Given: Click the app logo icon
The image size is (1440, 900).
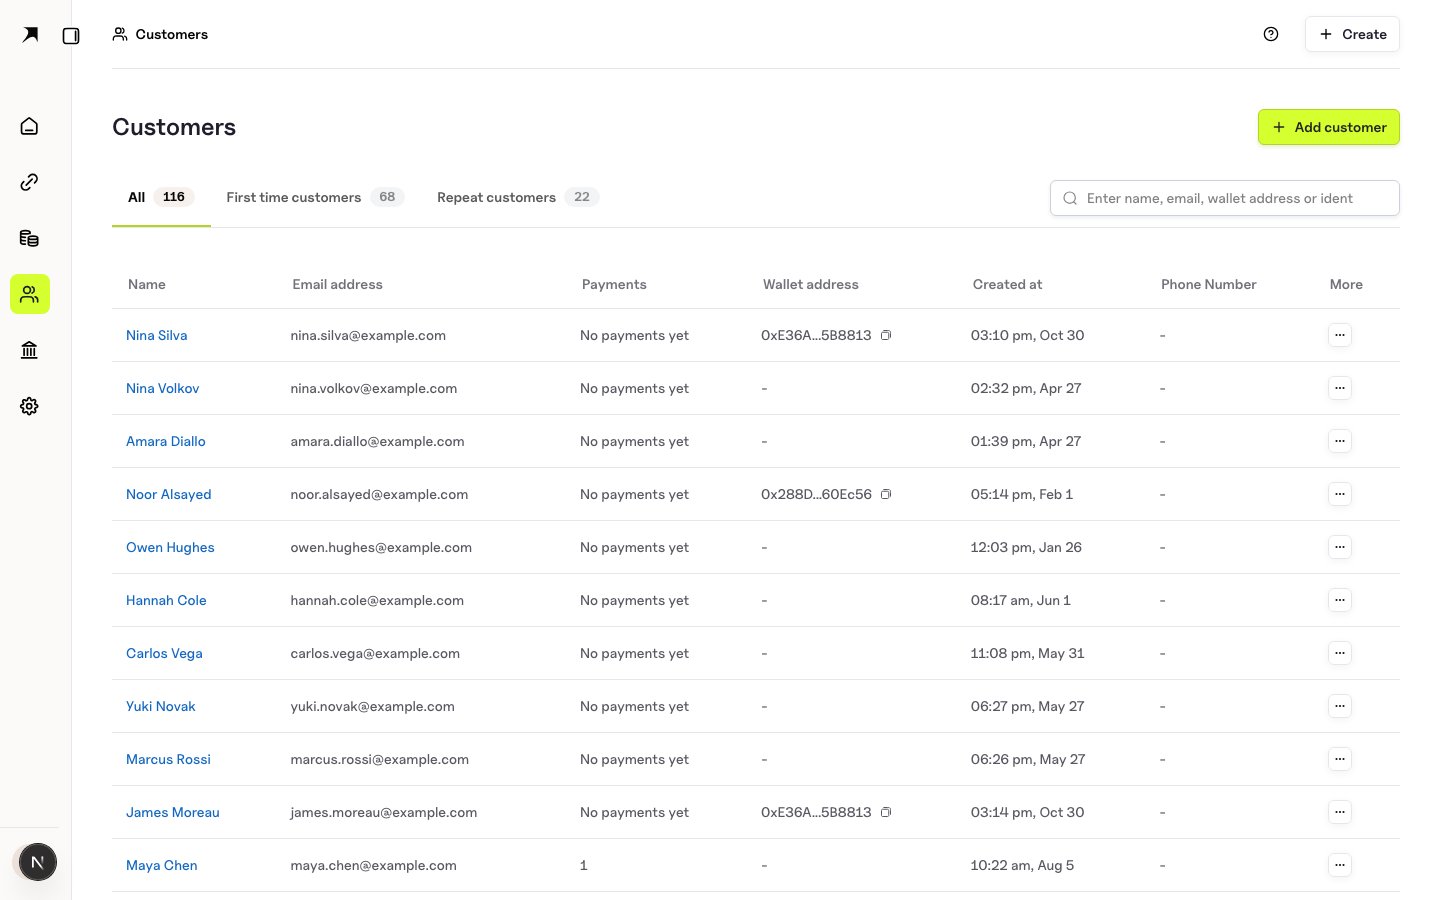Looking at the screenshot, I should click(30, 35).
